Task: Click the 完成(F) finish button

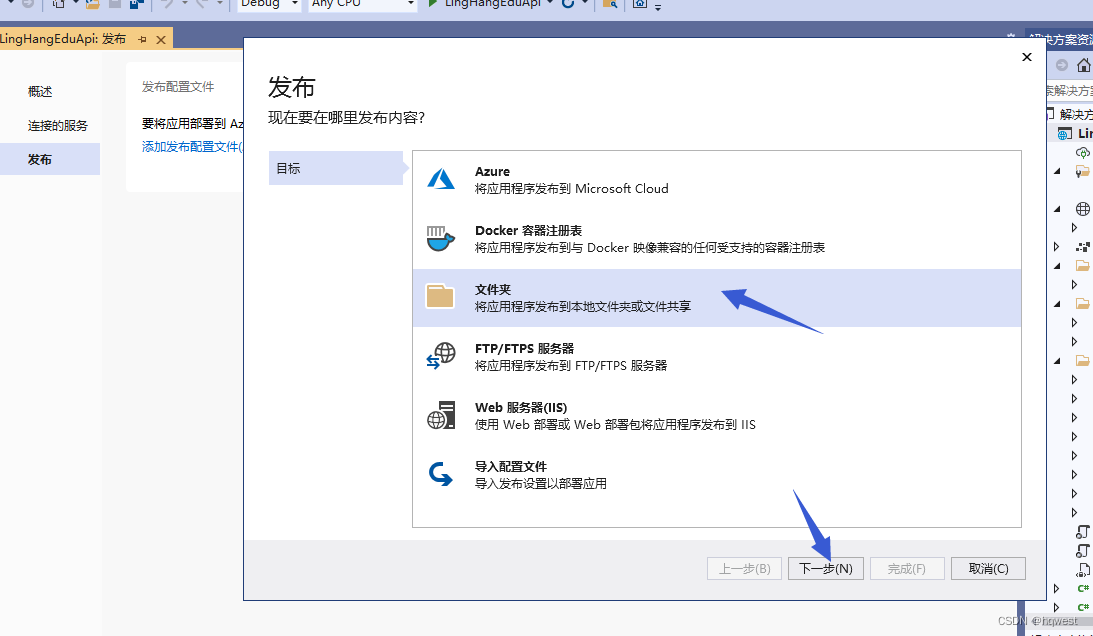Action: (x=907, y=568)
